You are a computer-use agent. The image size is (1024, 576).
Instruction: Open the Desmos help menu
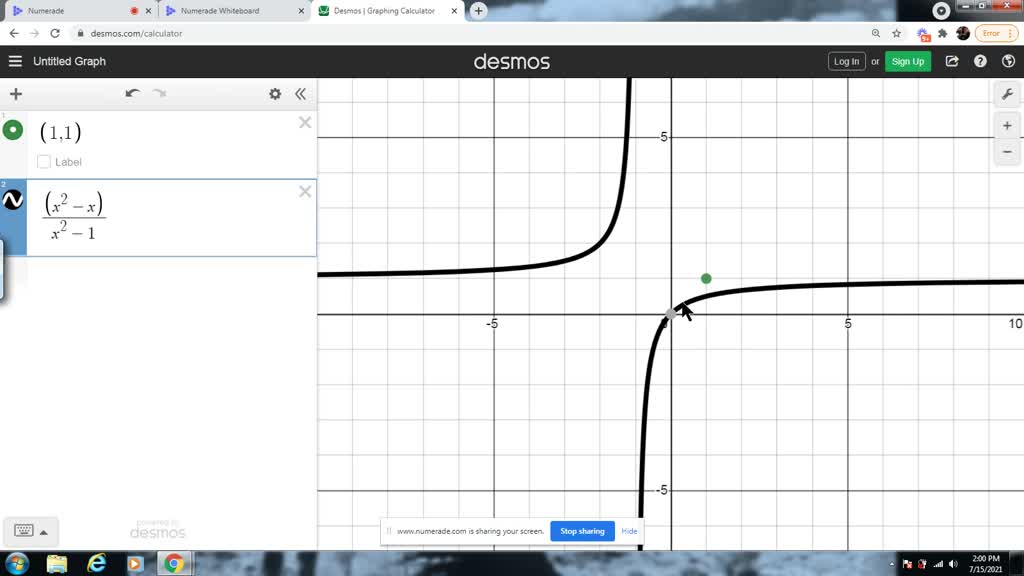point(980,61)
